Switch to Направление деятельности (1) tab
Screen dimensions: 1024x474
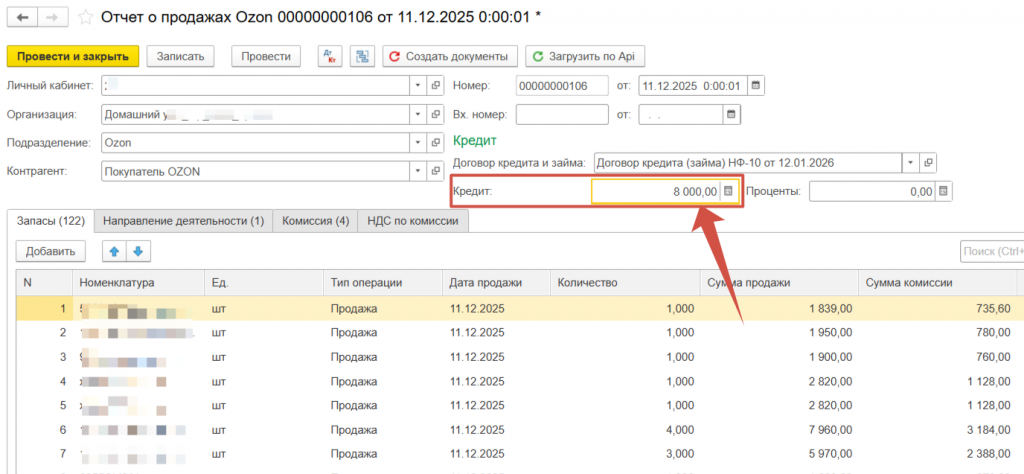(x=183, y=221)
